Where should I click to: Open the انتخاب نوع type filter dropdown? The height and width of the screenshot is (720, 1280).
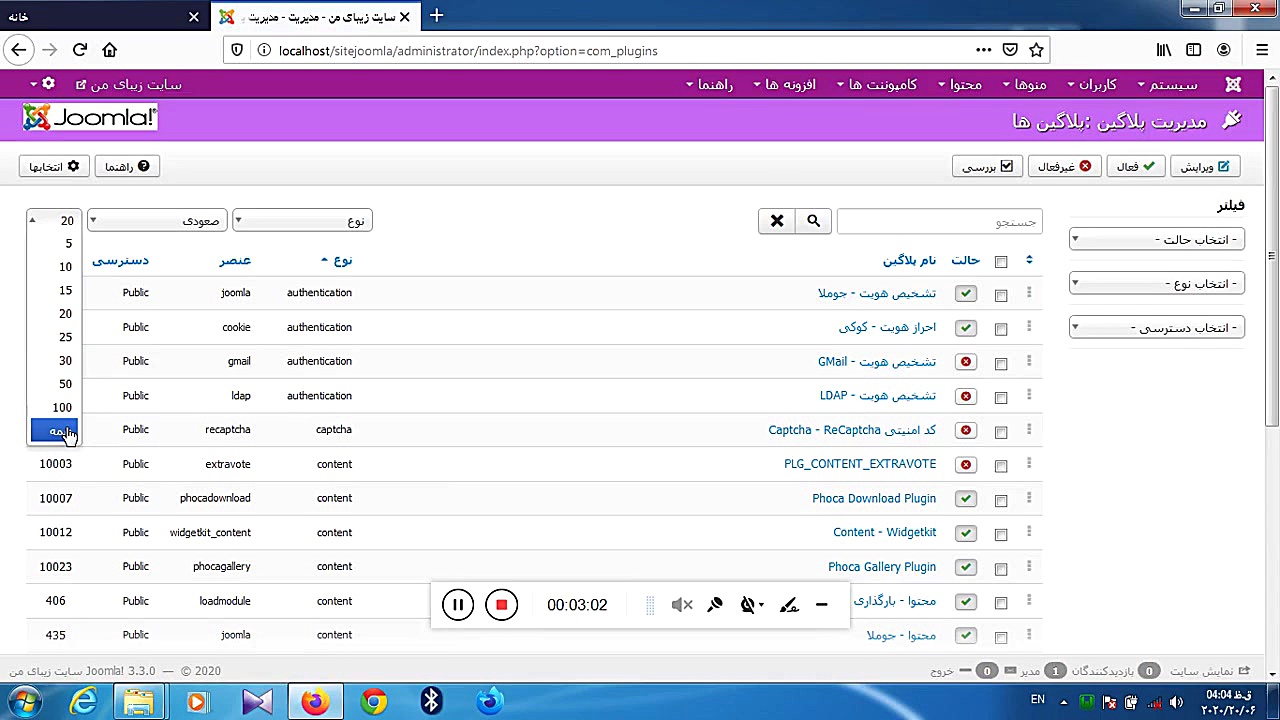pyautogui.click(x=1157, y=284)
